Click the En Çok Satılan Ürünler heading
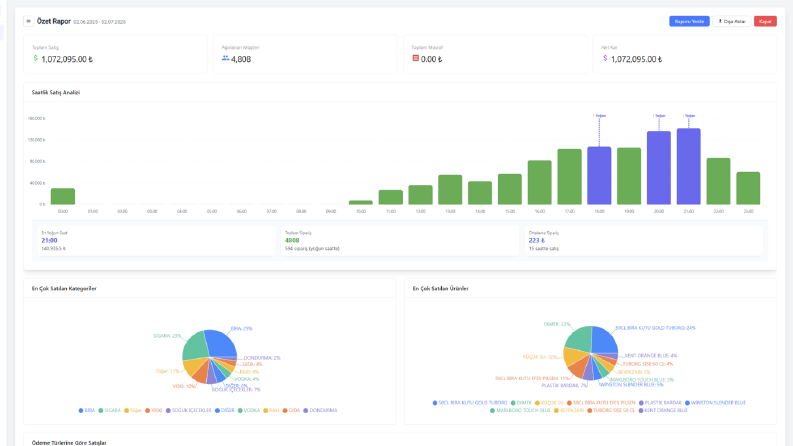Image resolution: width=793 pixels, height=446 pixels. [440, 288]
